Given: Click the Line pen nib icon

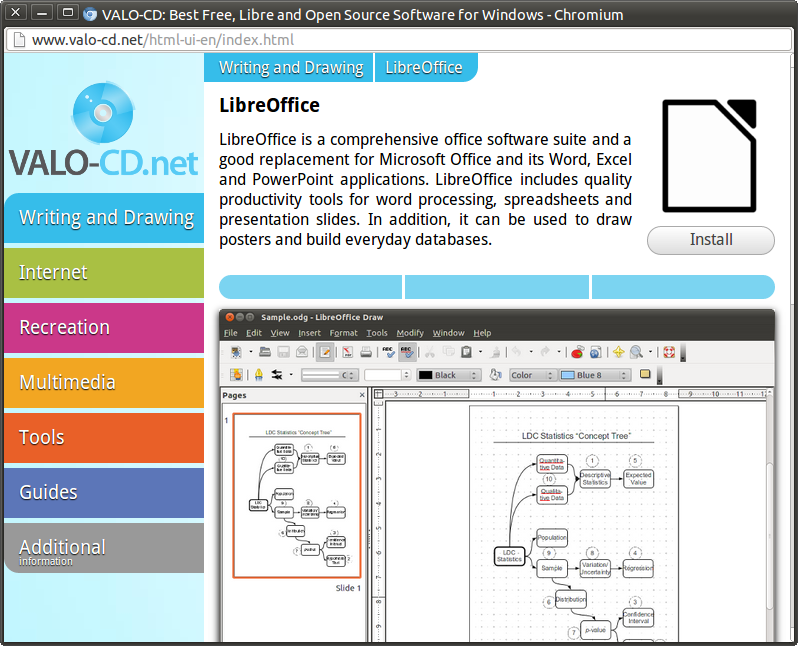Looking at the screenshot, I should click(259, 375).
